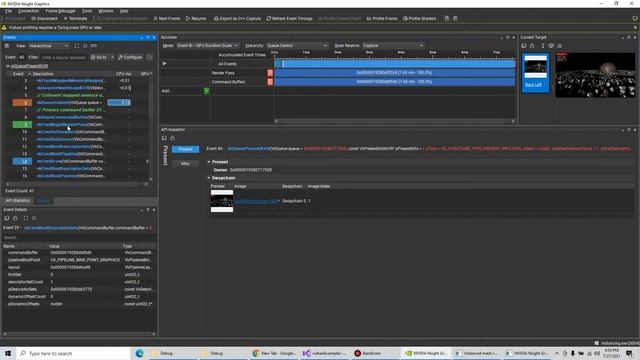Screen dimensions: 640x360
Task: Click the Scrubber play arrow
Action: point(164,64)
